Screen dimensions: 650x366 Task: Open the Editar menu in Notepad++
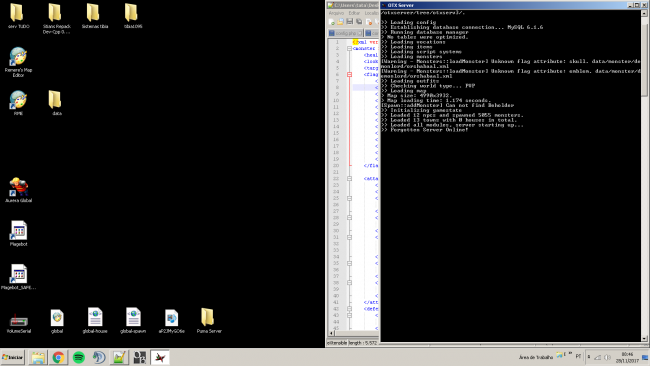[354, 13]
